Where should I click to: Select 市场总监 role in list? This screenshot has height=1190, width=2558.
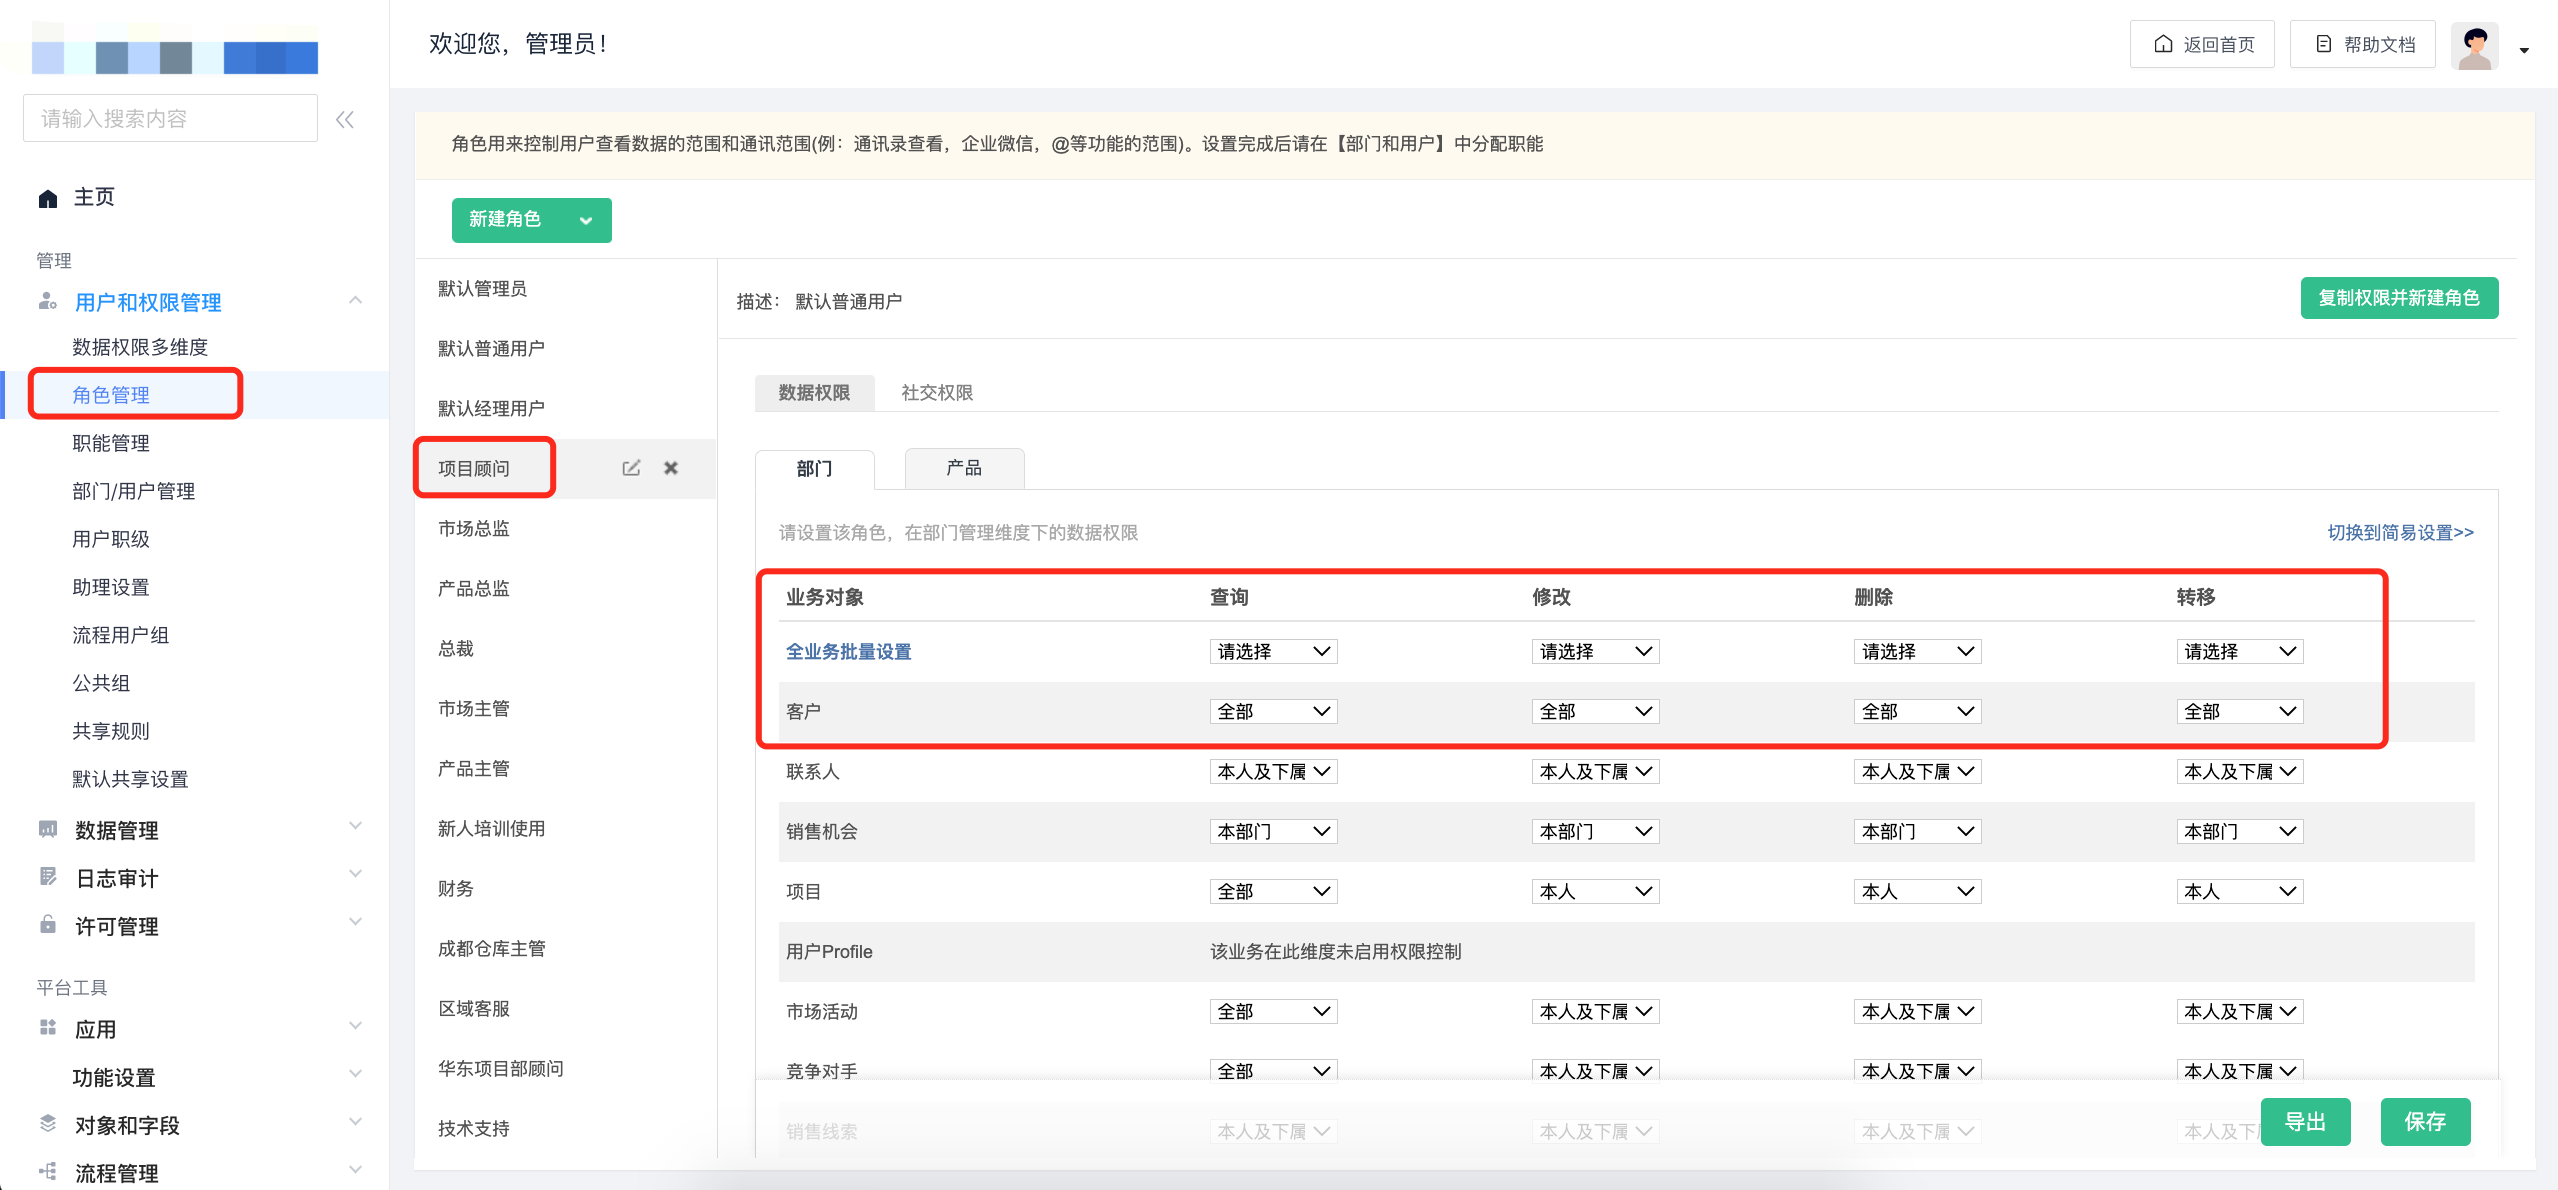(474, 528)
